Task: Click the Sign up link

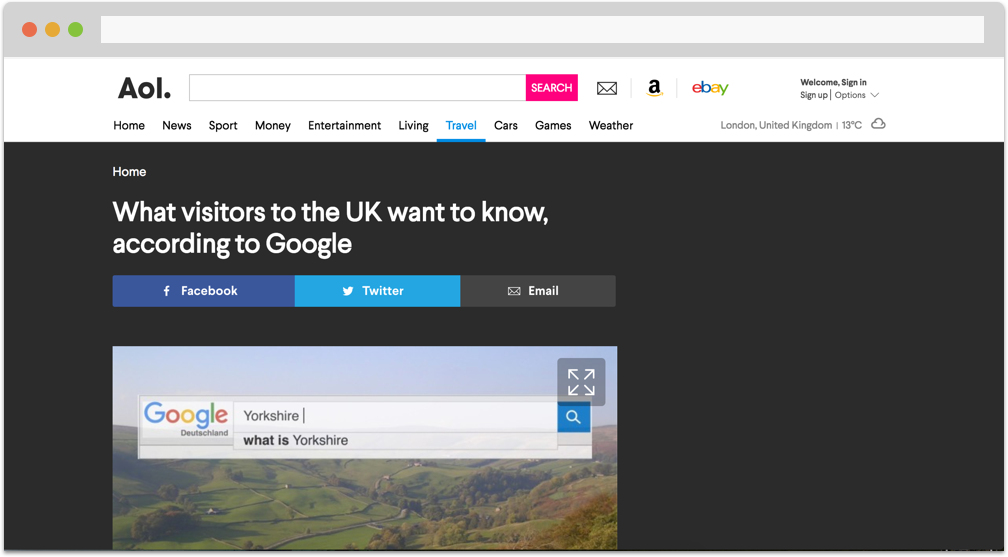Action: 814,95
